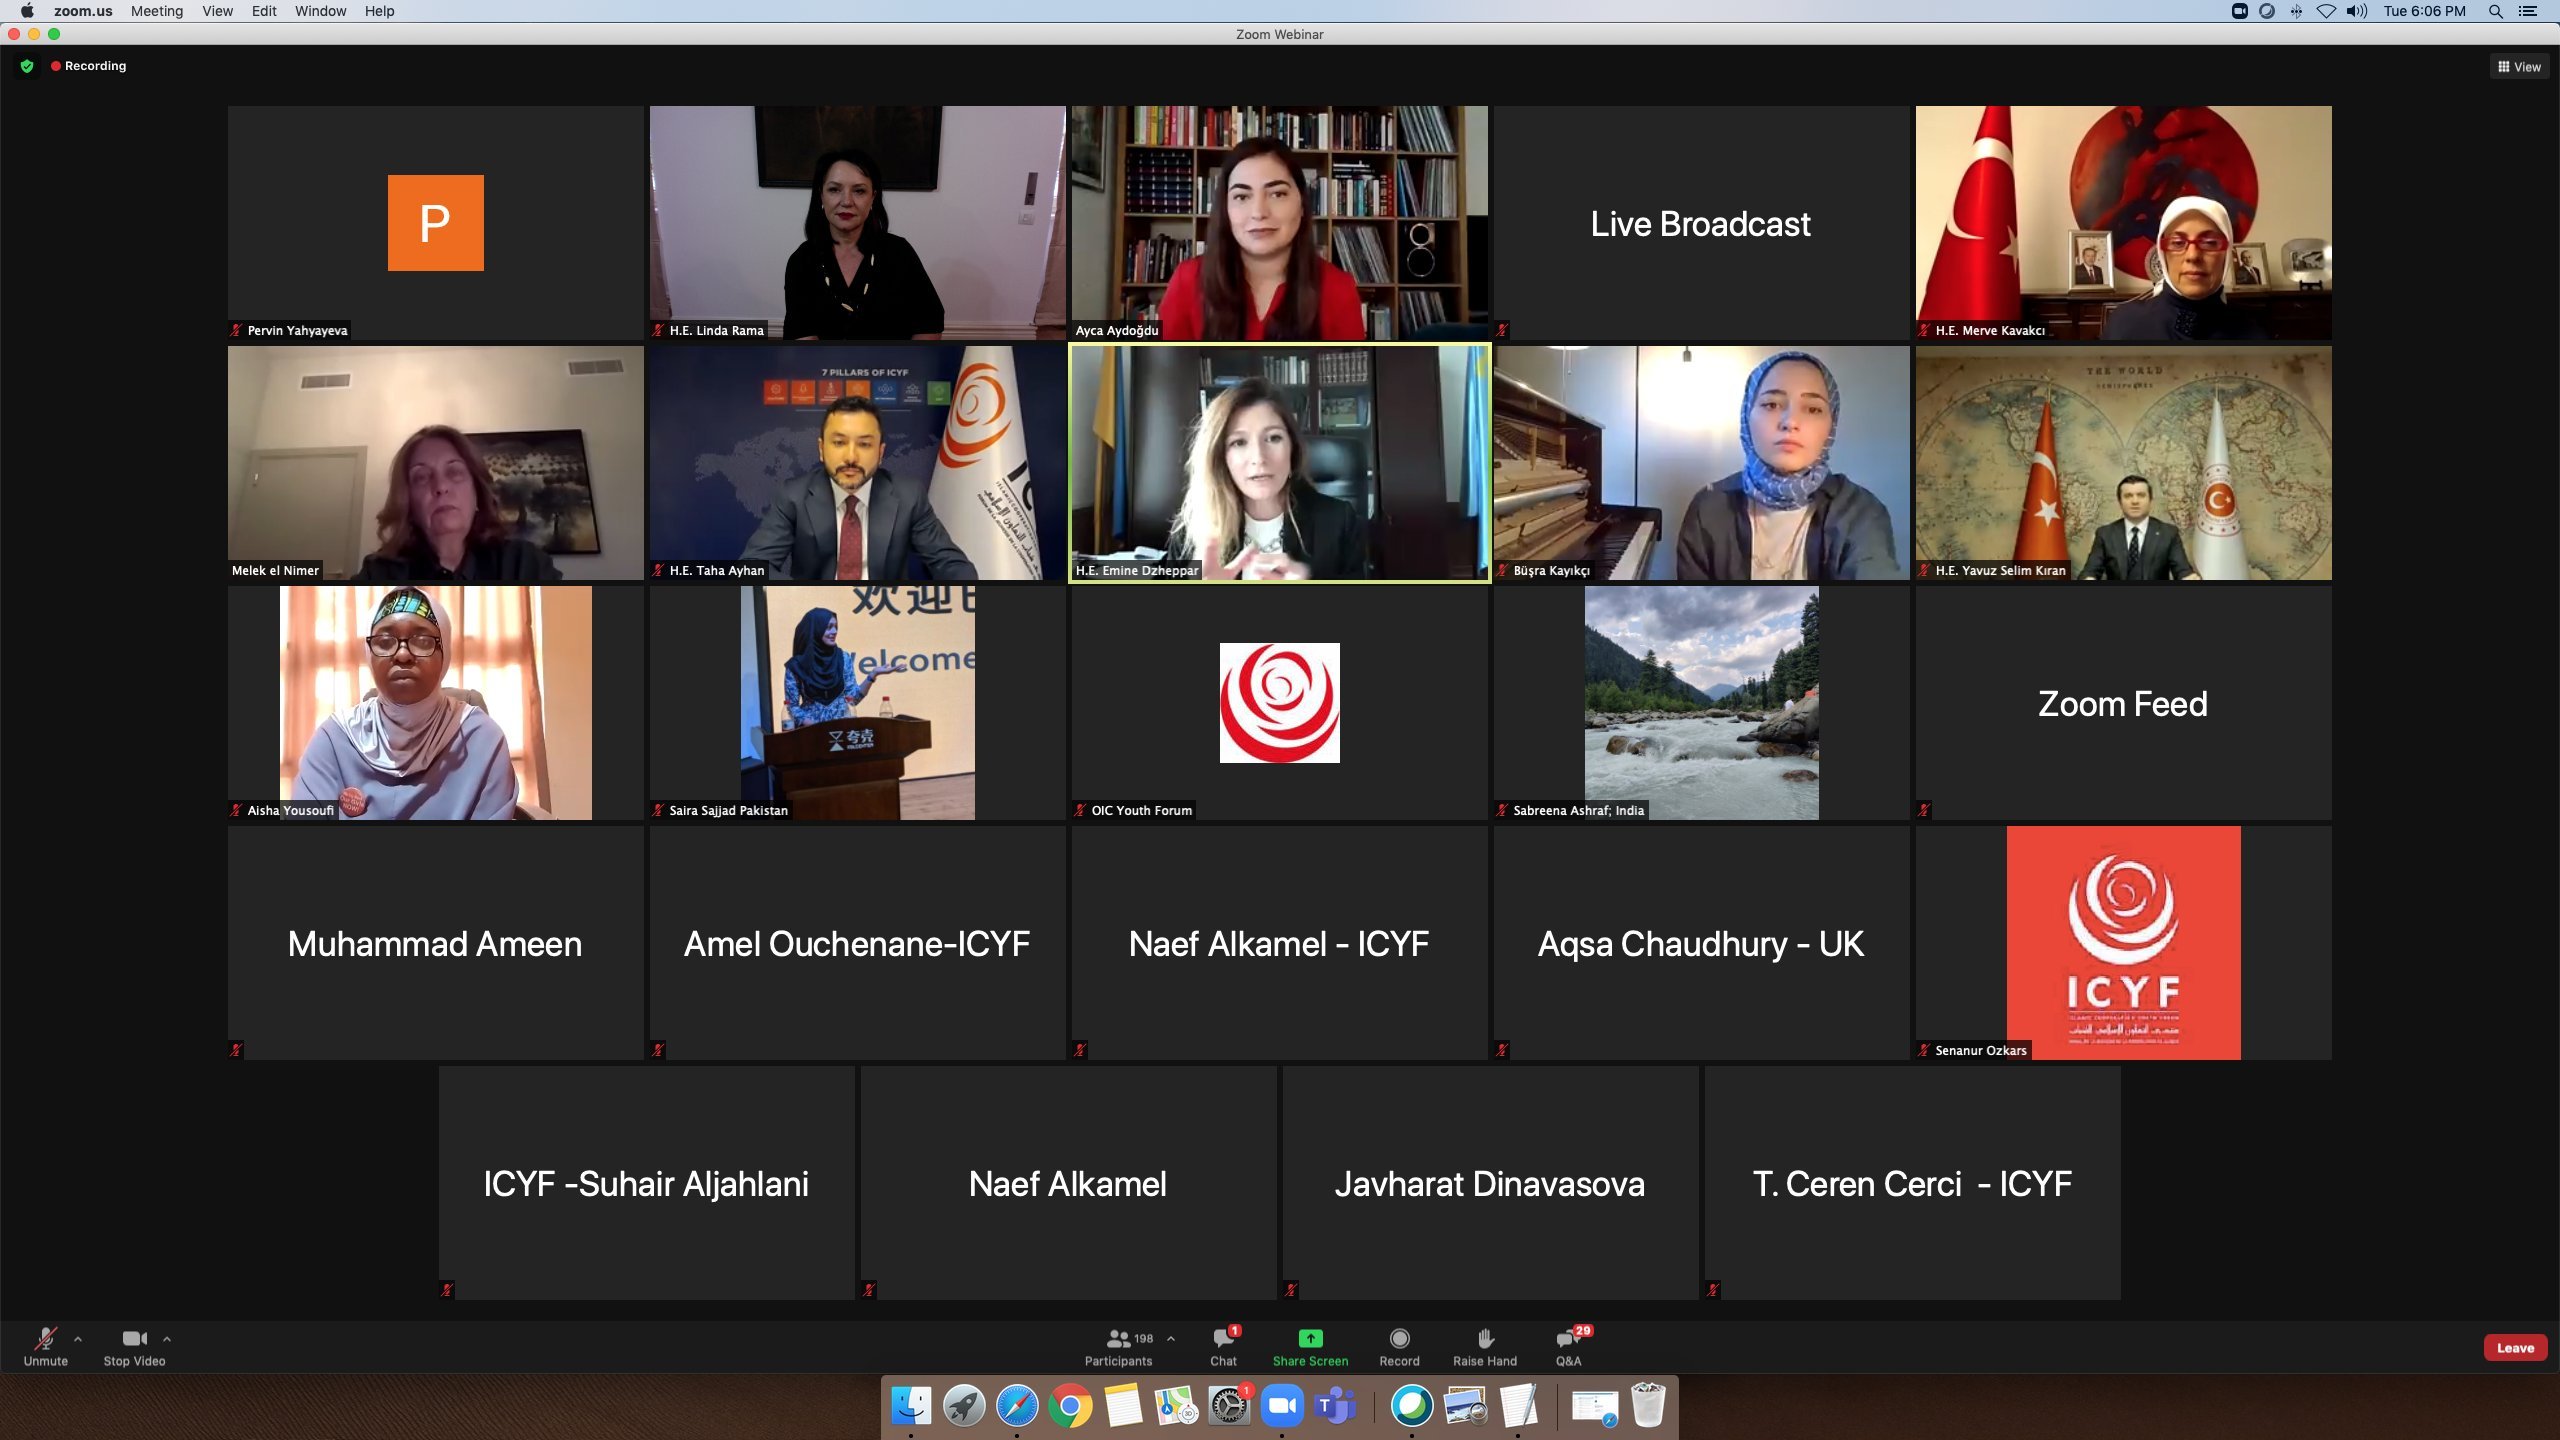
Task: Click the green encryption shield icon
Action: 27,66
